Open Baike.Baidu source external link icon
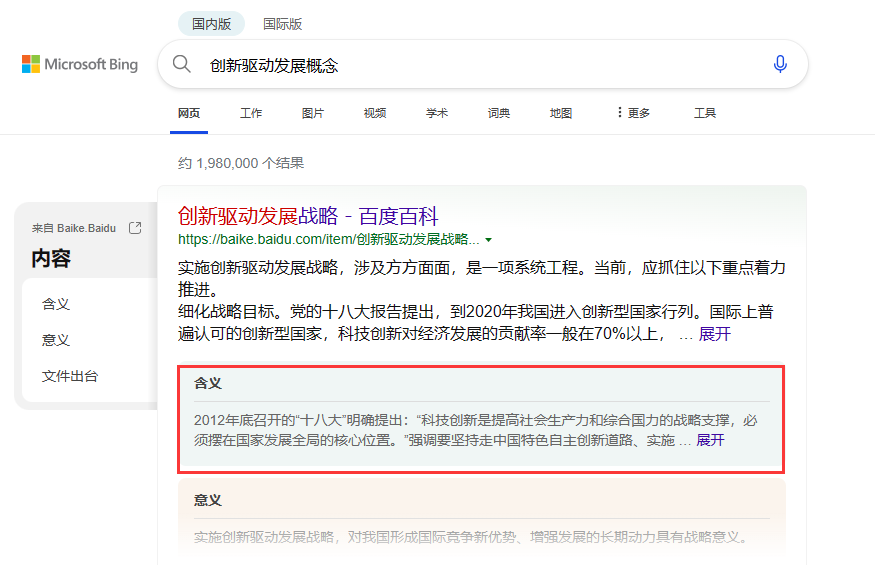Viewport: 875px width, 565px height. coord(135,228)
